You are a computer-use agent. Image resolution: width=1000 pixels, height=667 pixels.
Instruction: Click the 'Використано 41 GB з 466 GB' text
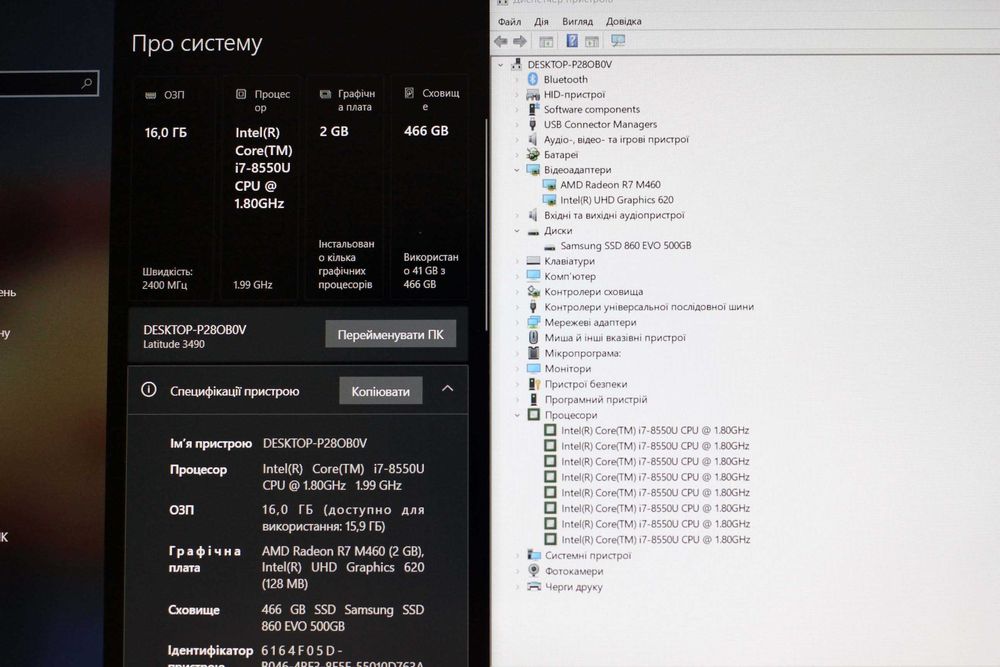pos(430,270)
